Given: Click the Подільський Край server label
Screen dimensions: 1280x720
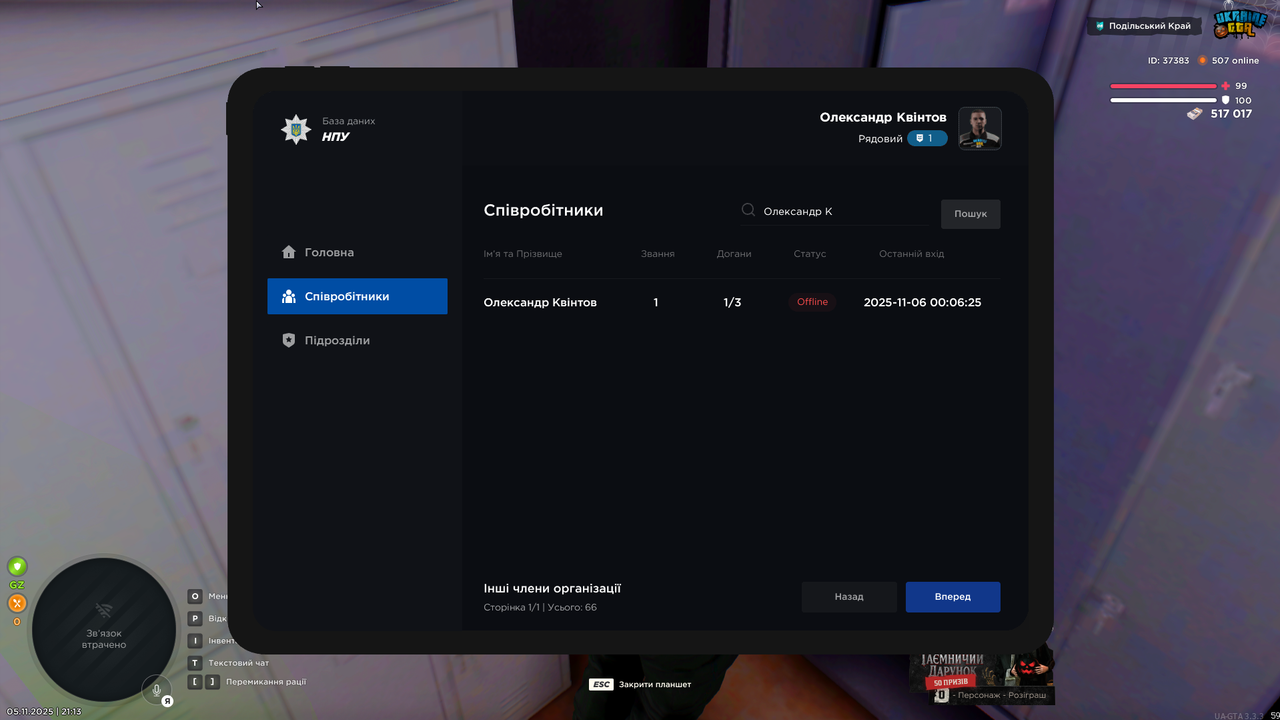Looking at the screenshot, I should point(1144,26).
